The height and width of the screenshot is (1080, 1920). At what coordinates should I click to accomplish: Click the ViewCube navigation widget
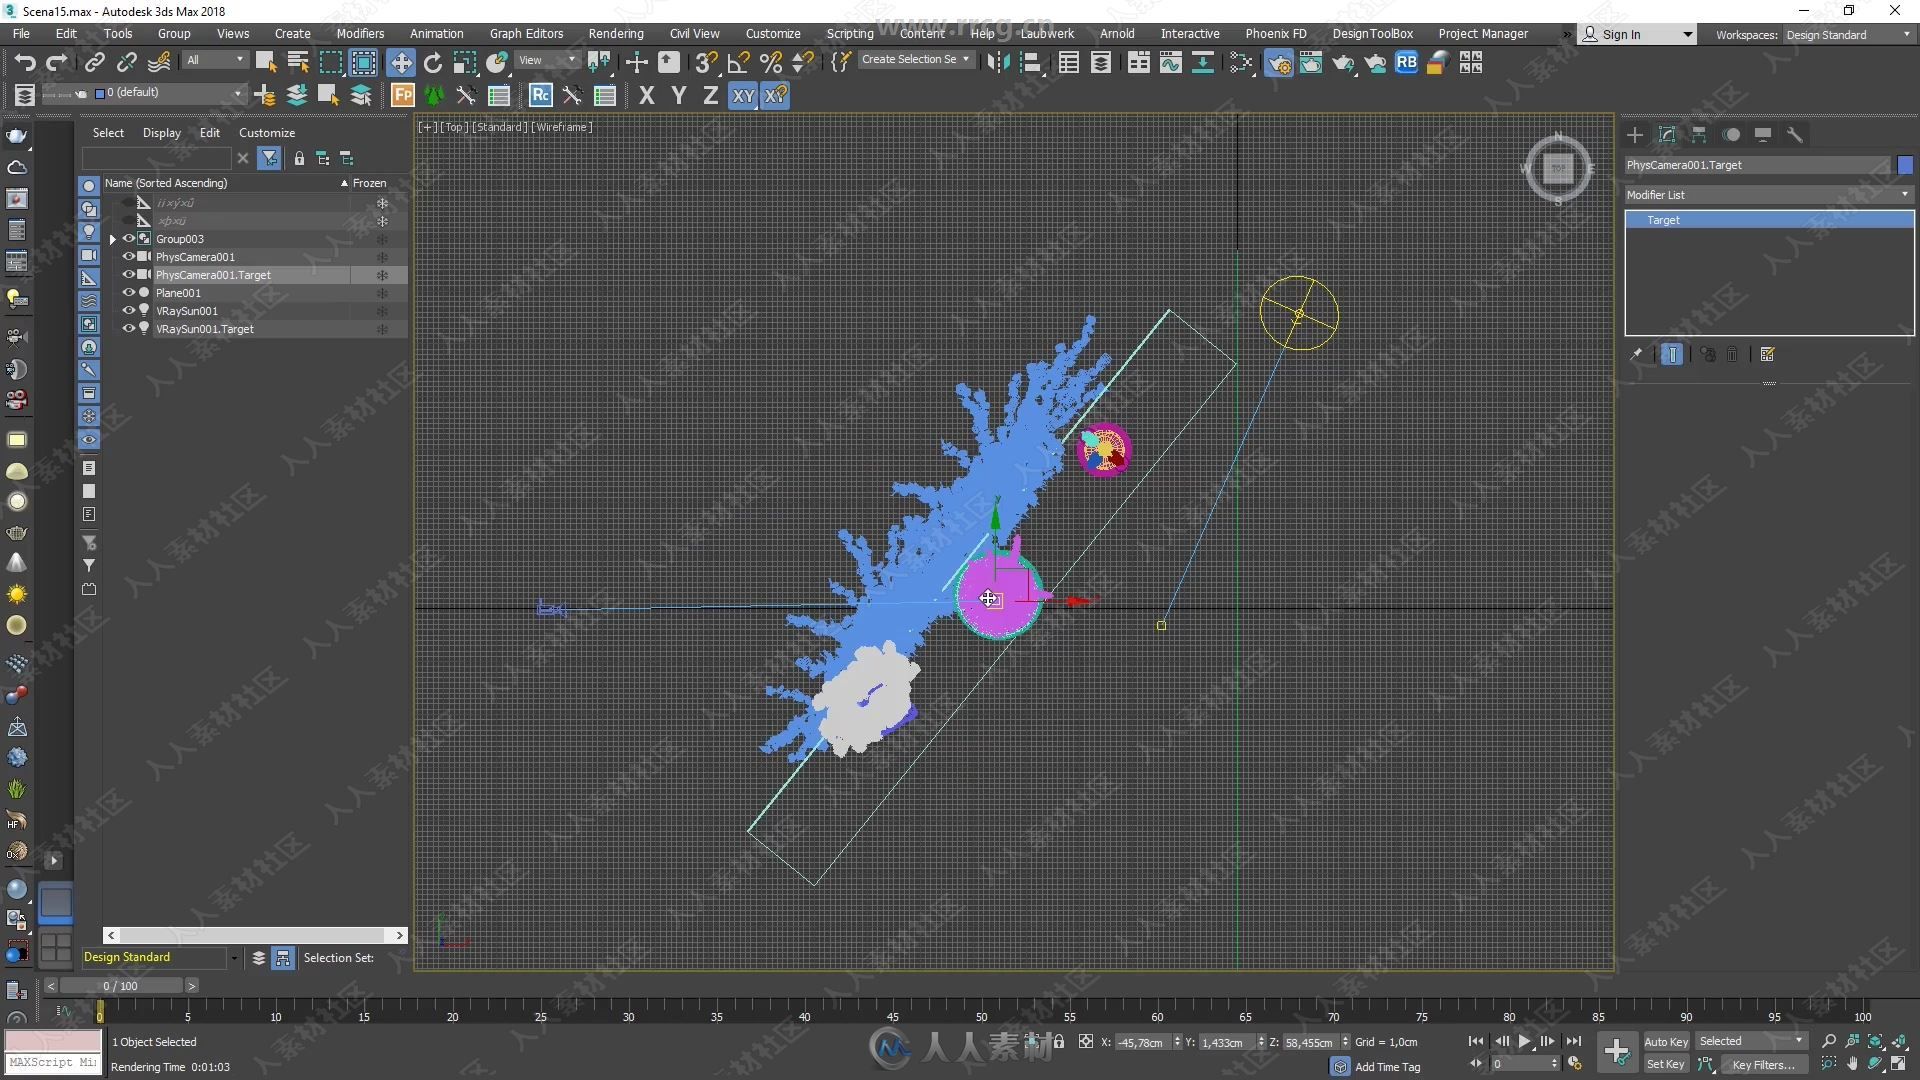coord(1557,167)
